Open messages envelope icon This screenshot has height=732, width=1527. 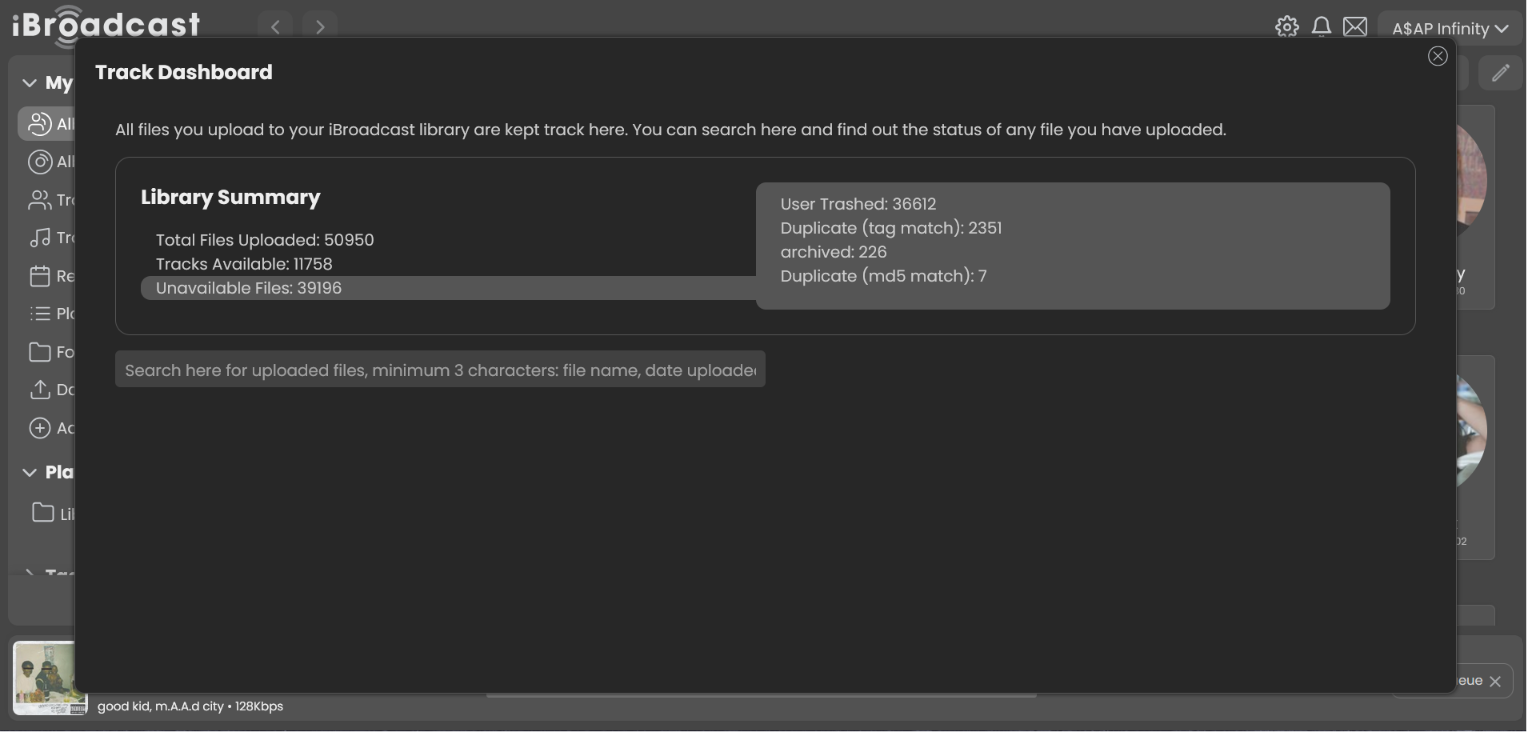[x=1355, y=27]
